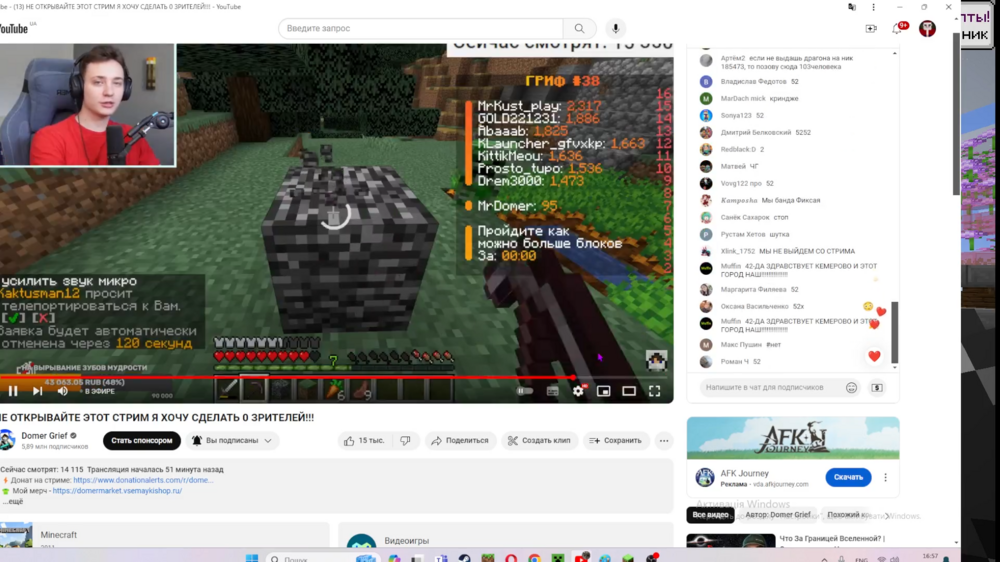The height and width of the screenshot is (562, 1000).
Task: Open the donationalerts donation link
Action: click(x=143, y=480)
